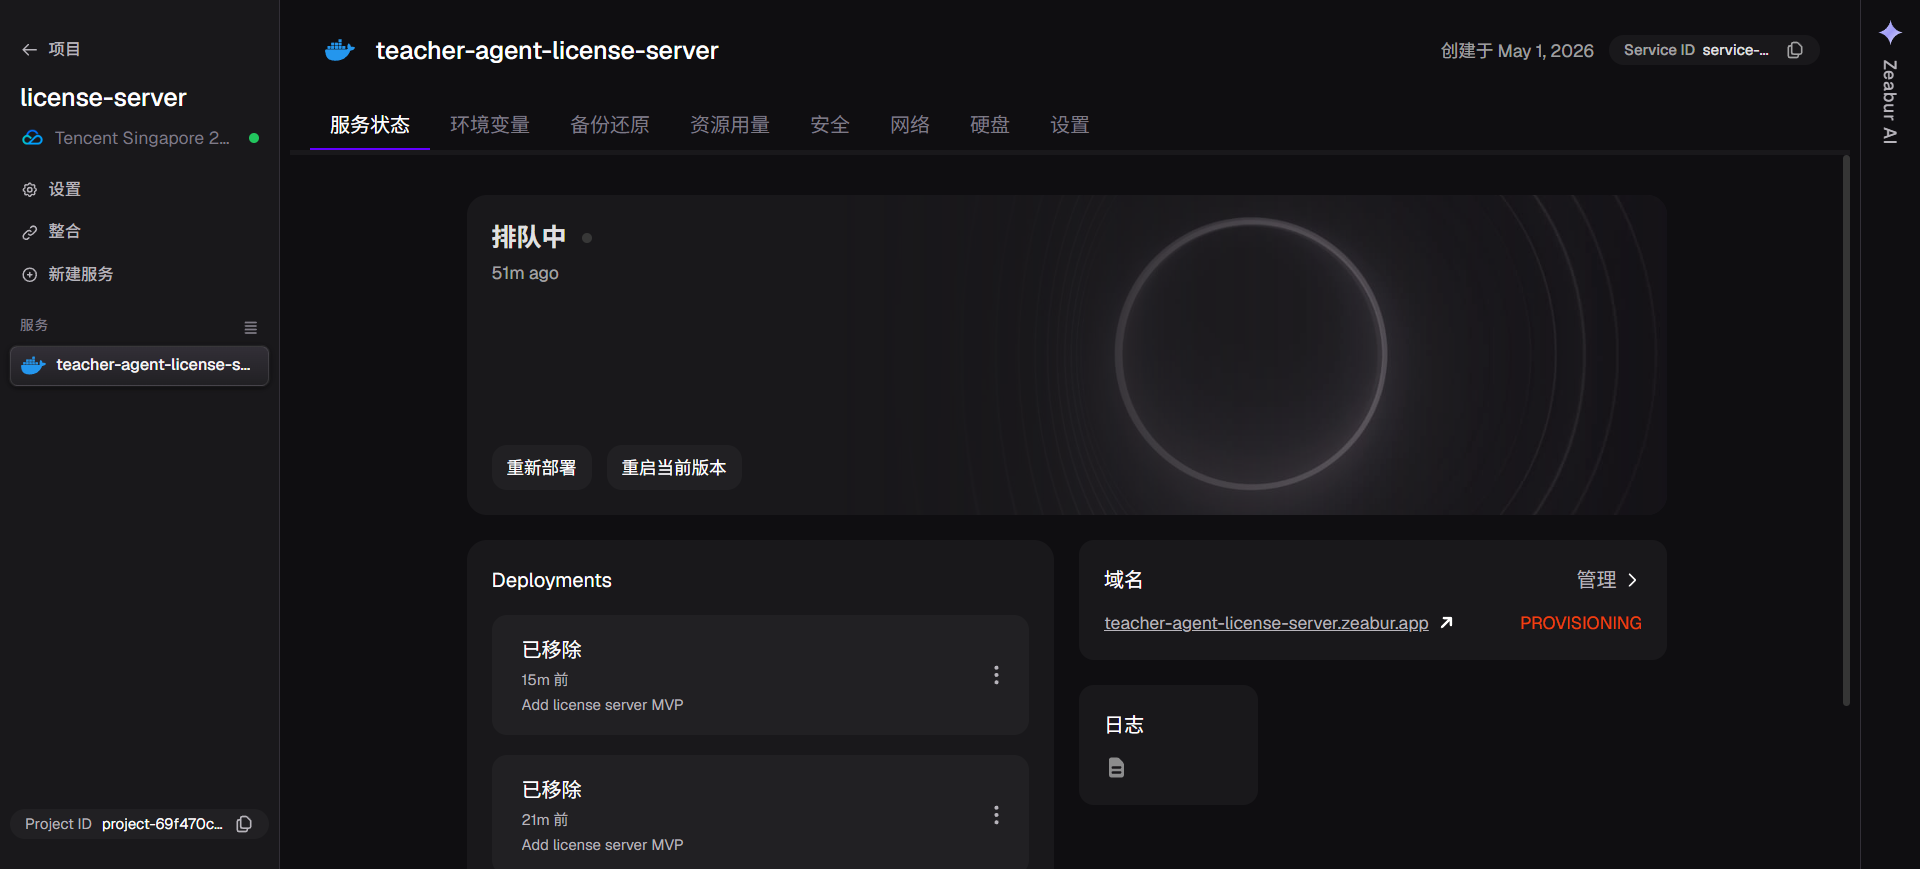Select the 安全 tab
The width and height of the screenshot is (1920, 869).
(x=830, y=125)
